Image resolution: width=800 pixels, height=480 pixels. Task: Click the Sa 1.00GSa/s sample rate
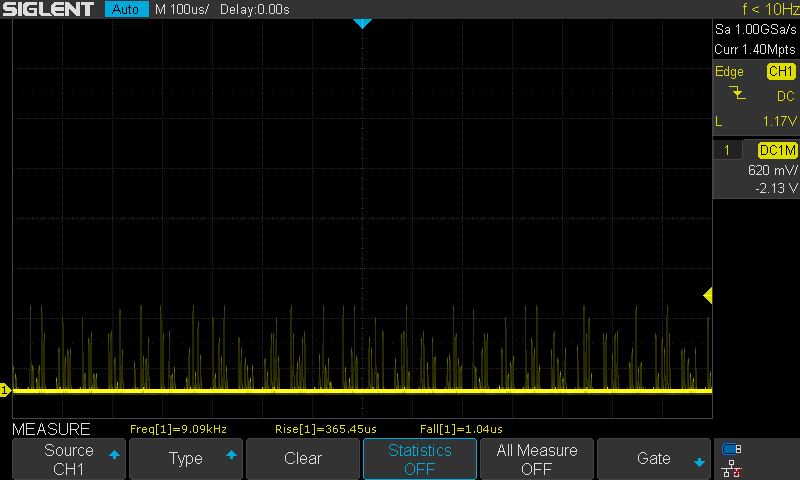[755, 30]
